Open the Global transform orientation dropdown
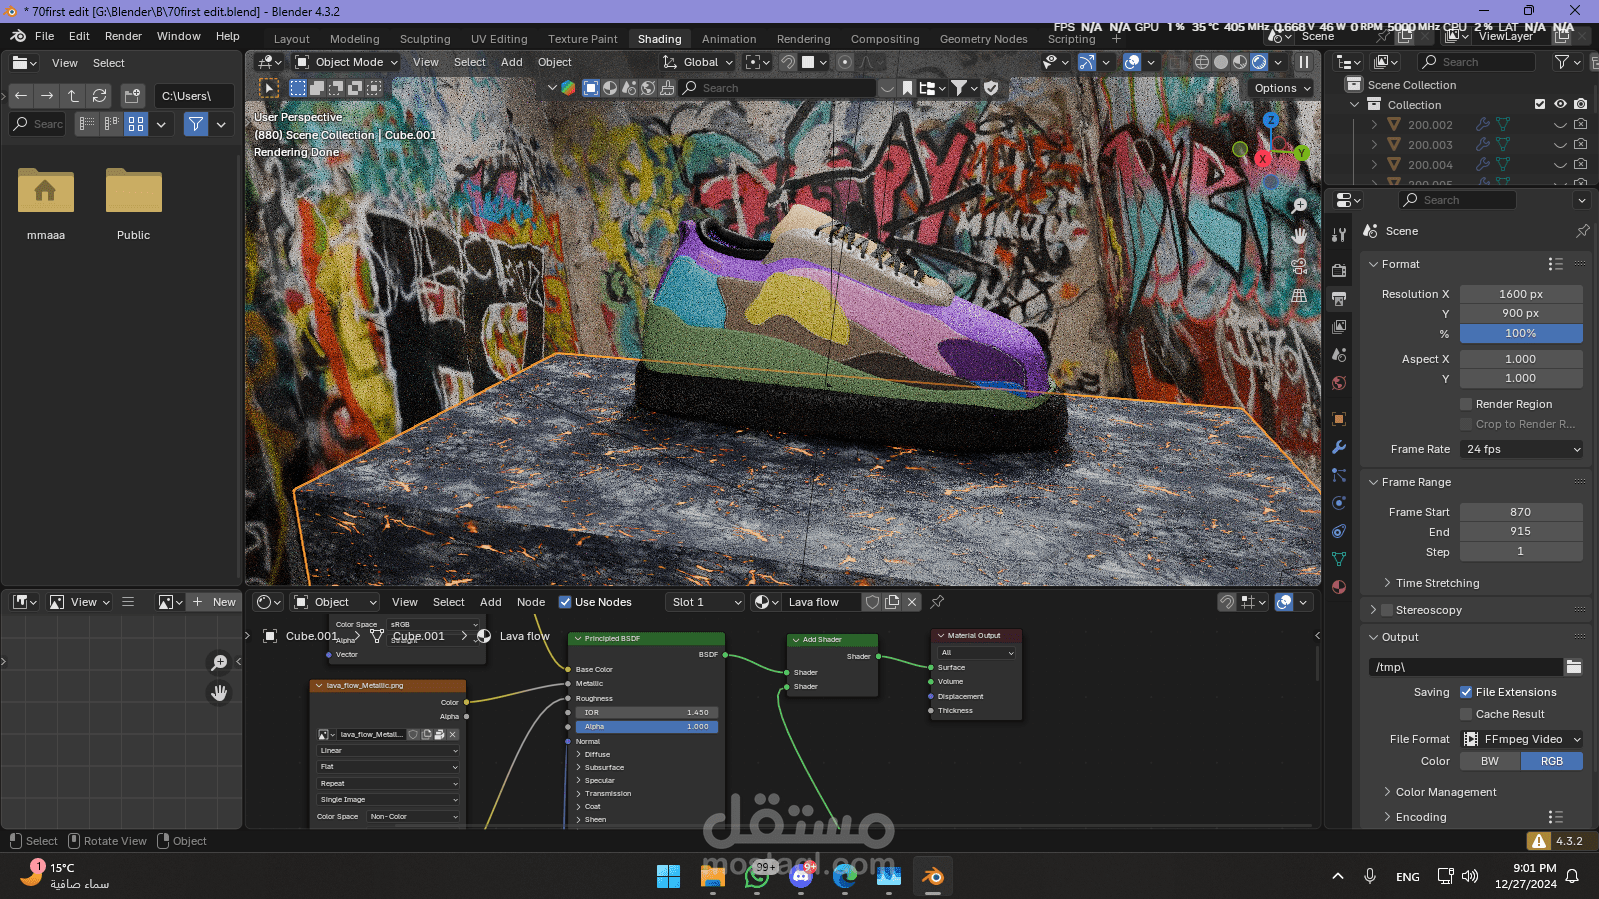This screenshot has height=899, width=1599. pos(698,62)
